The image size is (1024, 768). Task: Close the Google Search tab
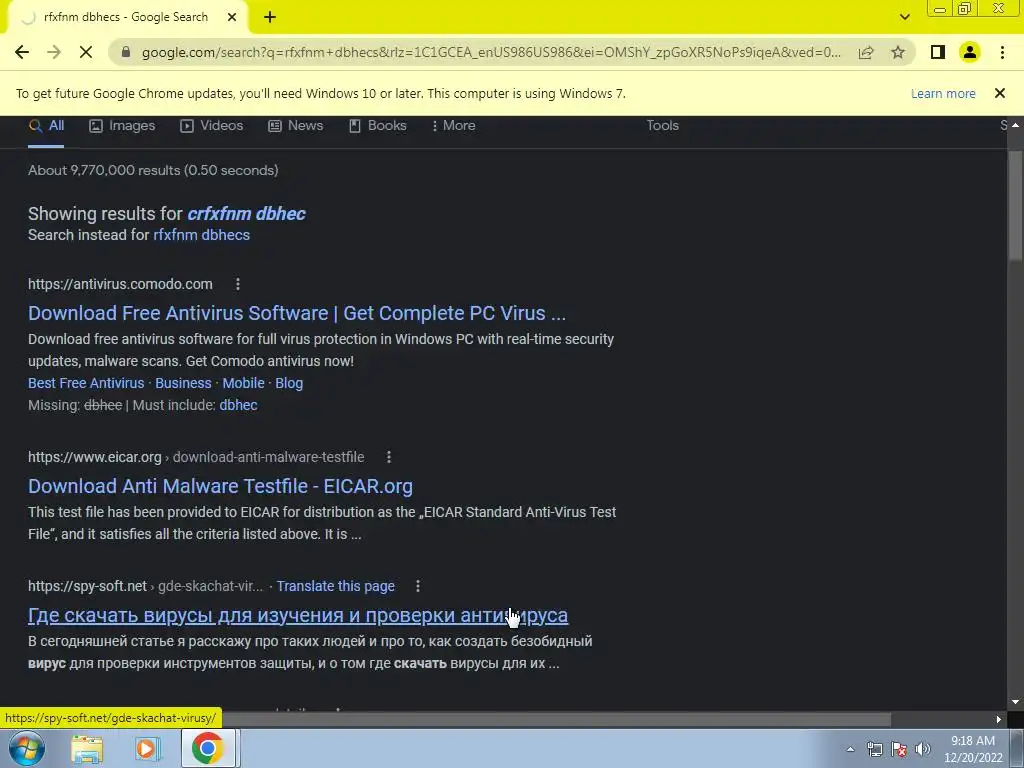[x=232, y=17]
